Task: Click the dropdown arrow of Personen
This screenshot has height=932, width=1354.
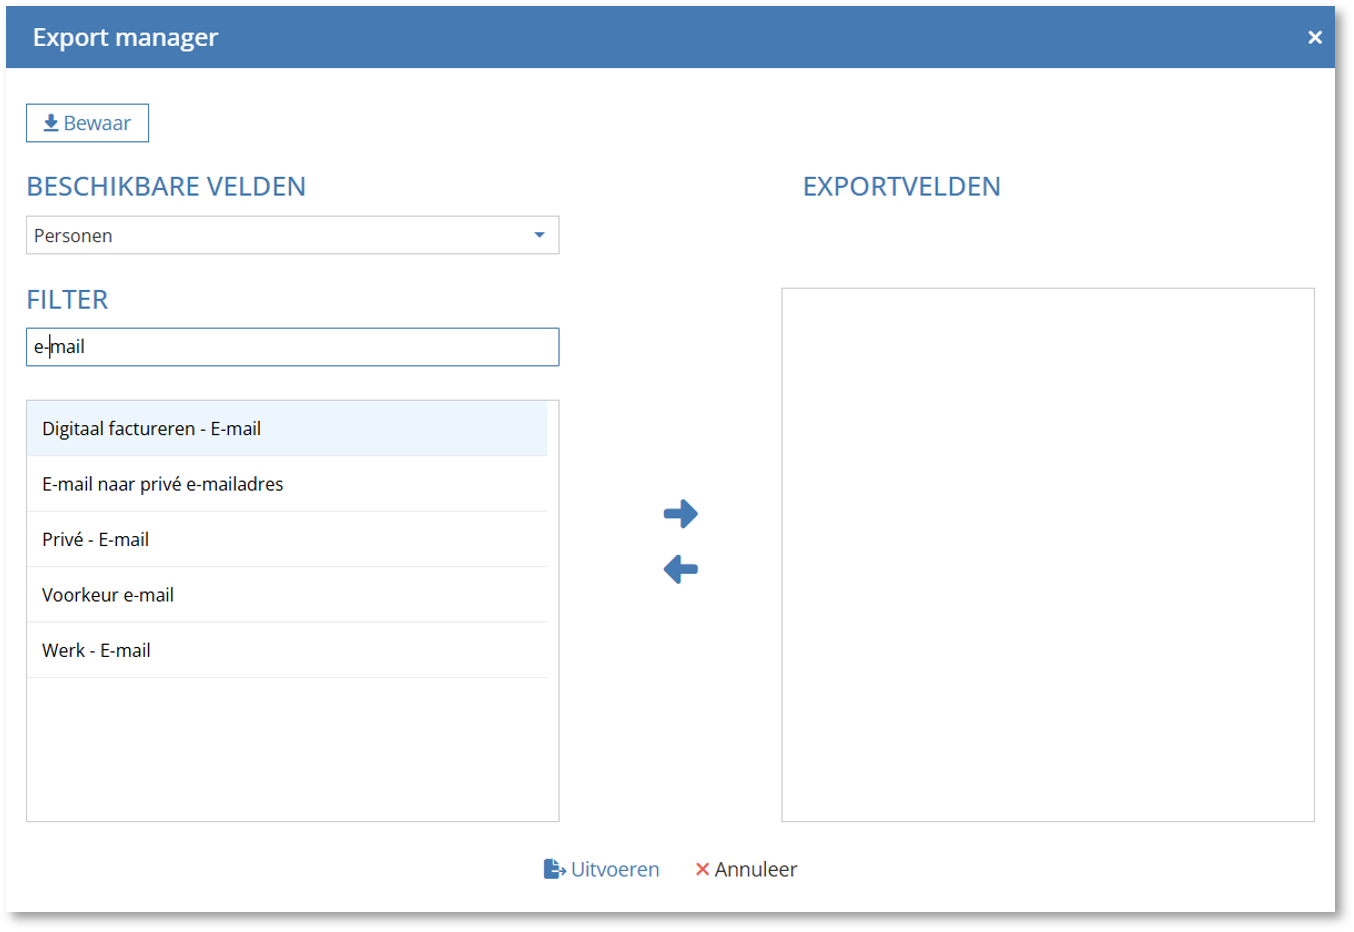Action: tap(539, 236)
